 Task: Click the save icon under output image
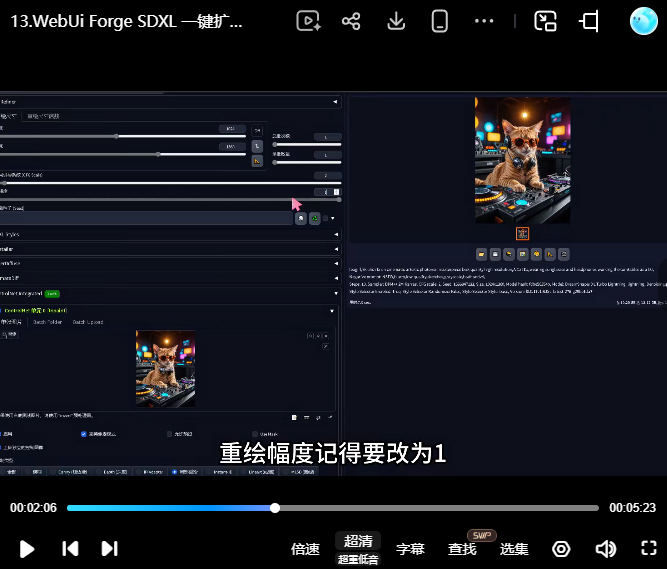(495, 254)
